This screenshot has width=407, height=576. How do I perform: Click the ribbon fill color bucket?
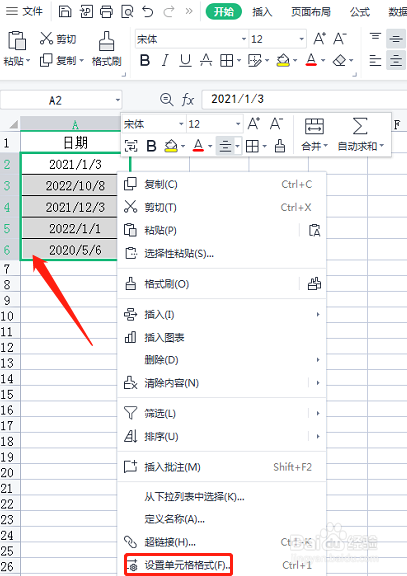283,60
